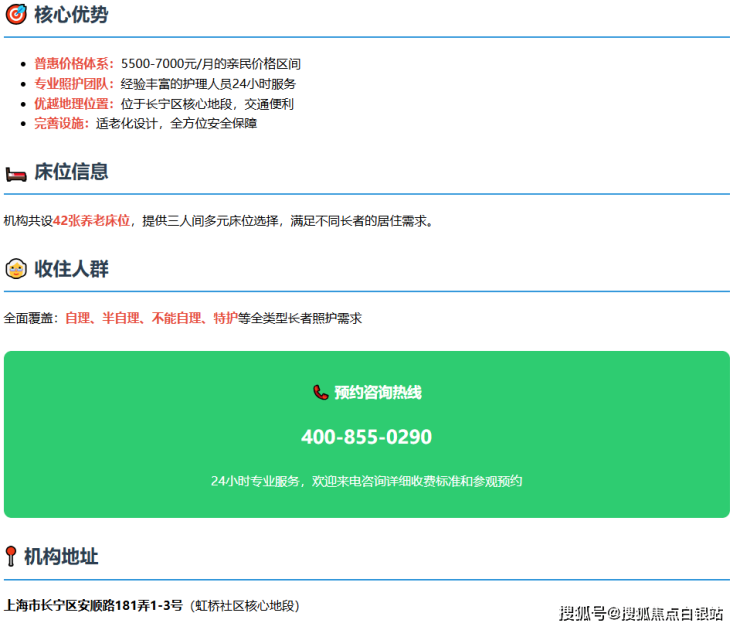Viewport: 740px width, 630px height.
Task: Click the red 自理、半自理、不能自理、特护 text
Action: click(151, 318)
